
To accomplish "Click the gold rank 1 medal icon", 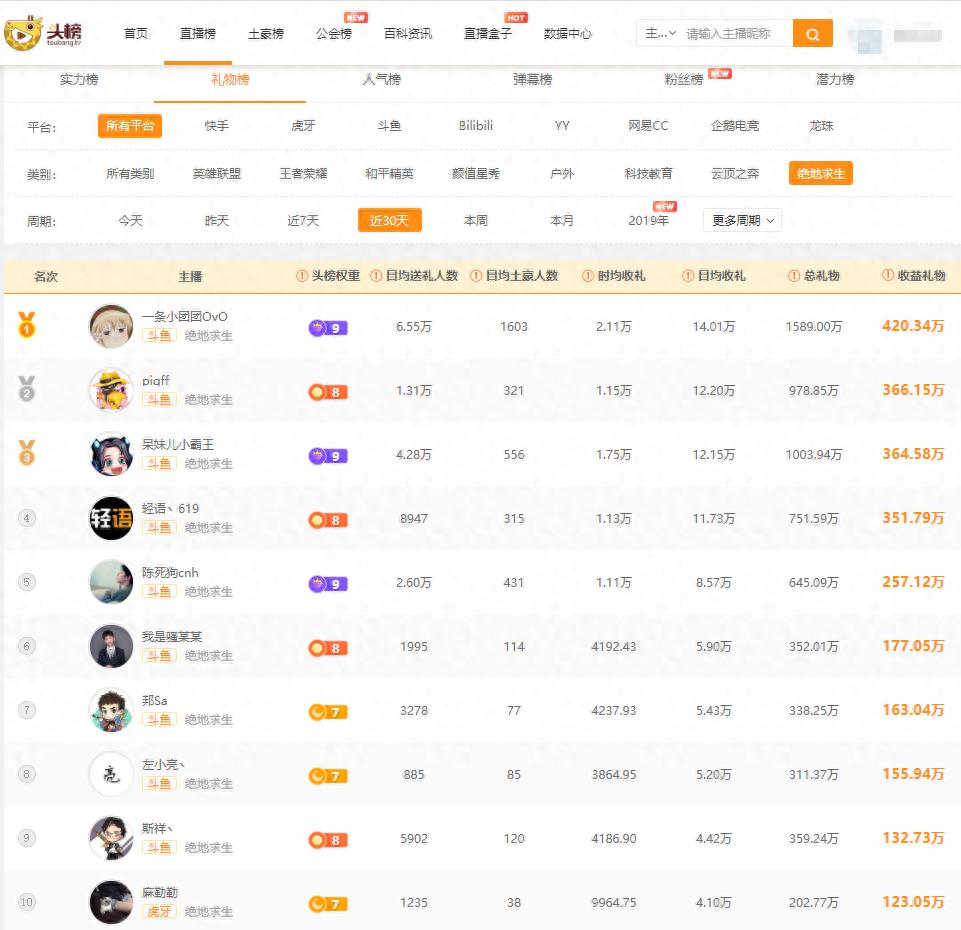I will pos(26,324).
